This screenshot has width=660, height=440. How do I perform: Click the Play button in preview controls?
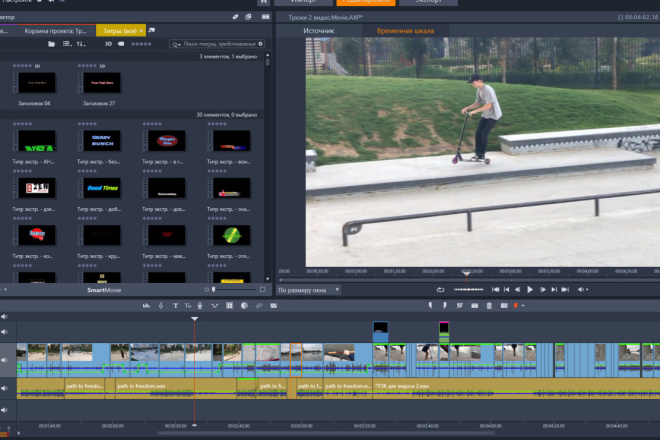click(x=530, y=290)
